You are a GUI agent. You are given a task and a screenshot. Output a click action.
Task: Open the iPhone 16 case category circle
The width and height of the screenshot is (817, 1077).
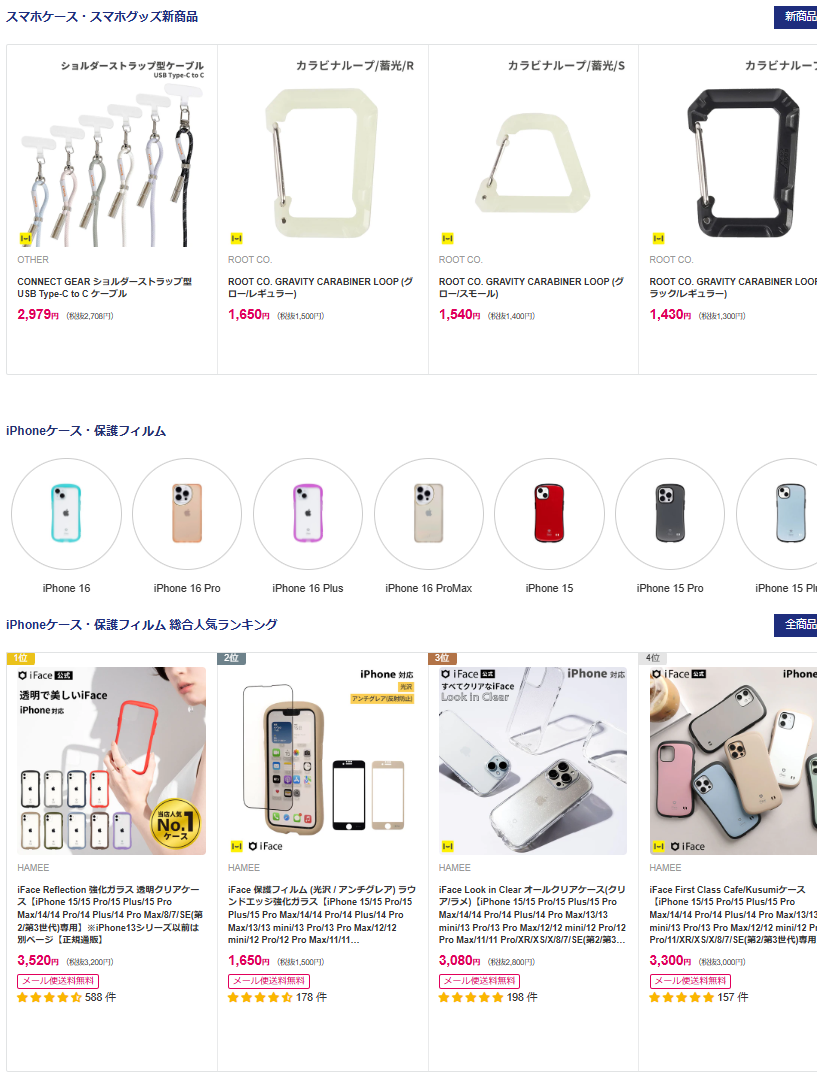click(66, 513)
